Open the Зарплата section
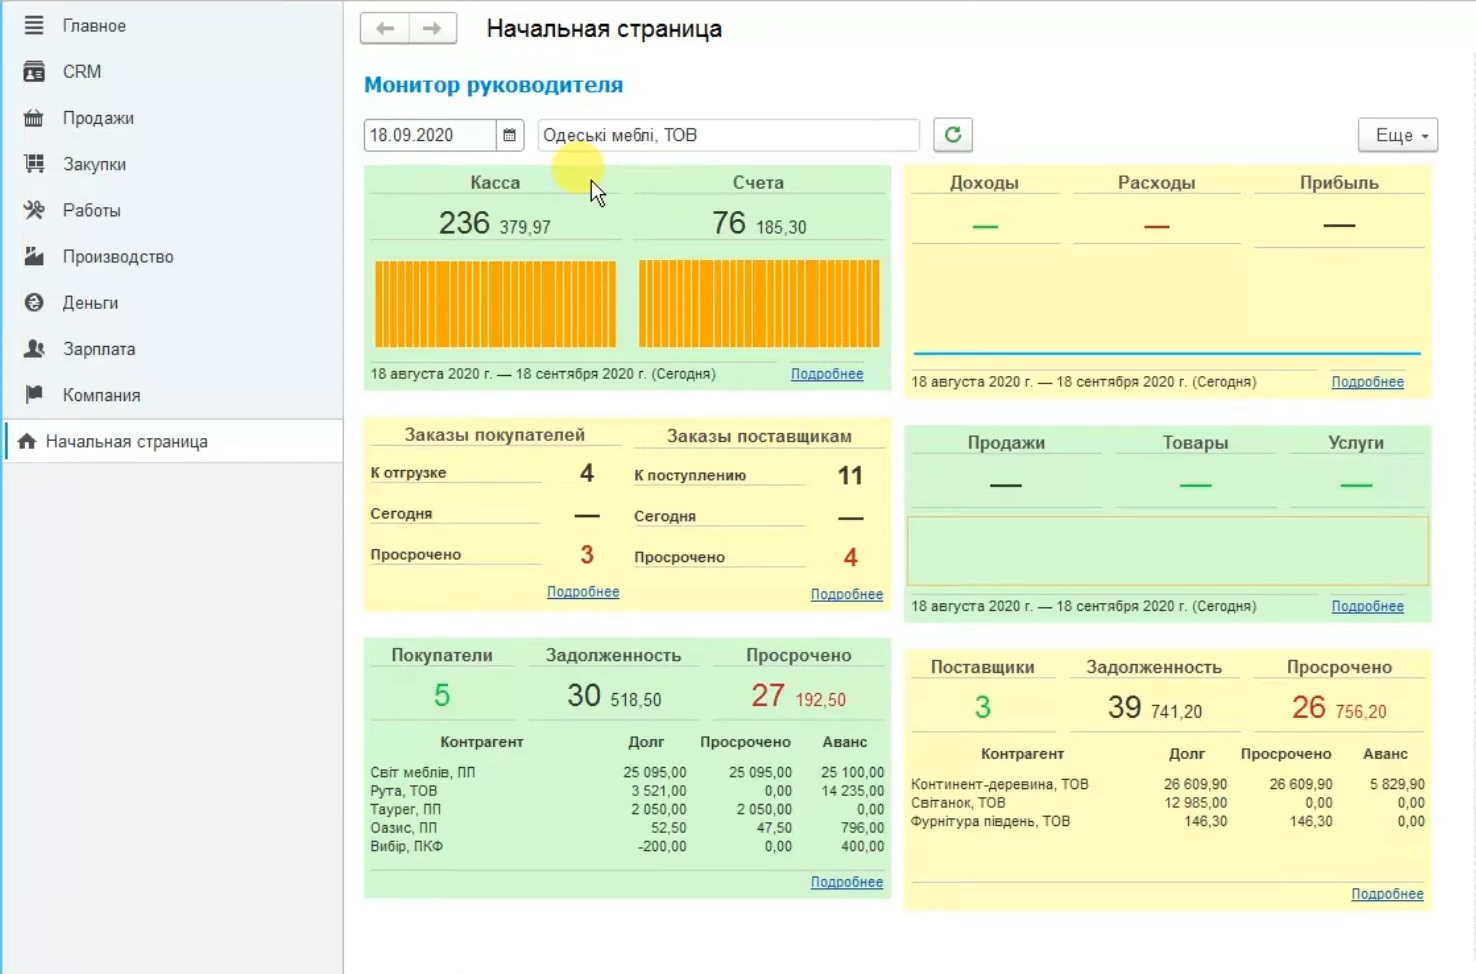 point(99,348)
